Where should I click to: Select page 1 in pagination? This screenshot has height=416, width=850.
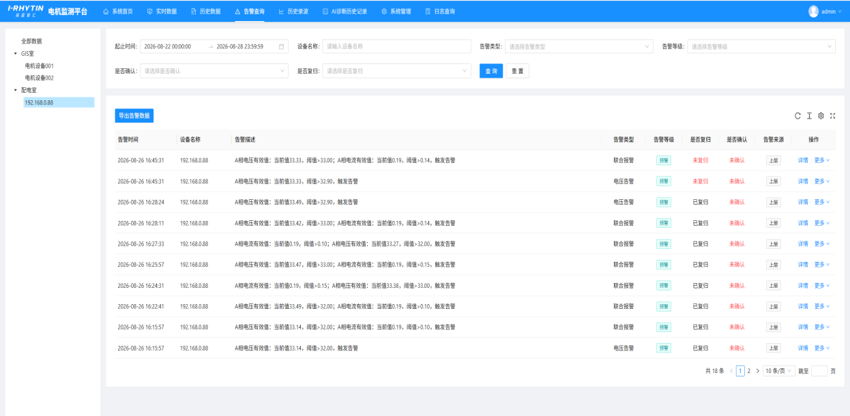(x=740, y=371)
